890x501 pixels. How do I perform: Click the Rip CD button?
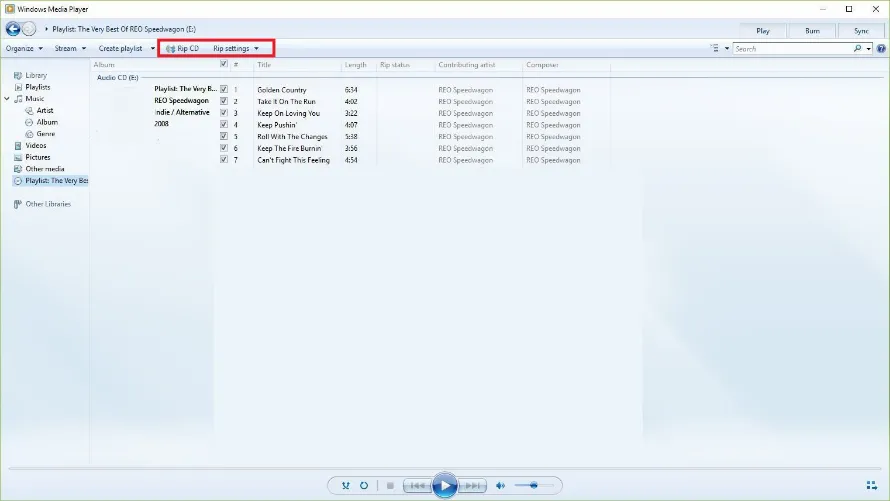pyautogui.click(x=182, y=48)
